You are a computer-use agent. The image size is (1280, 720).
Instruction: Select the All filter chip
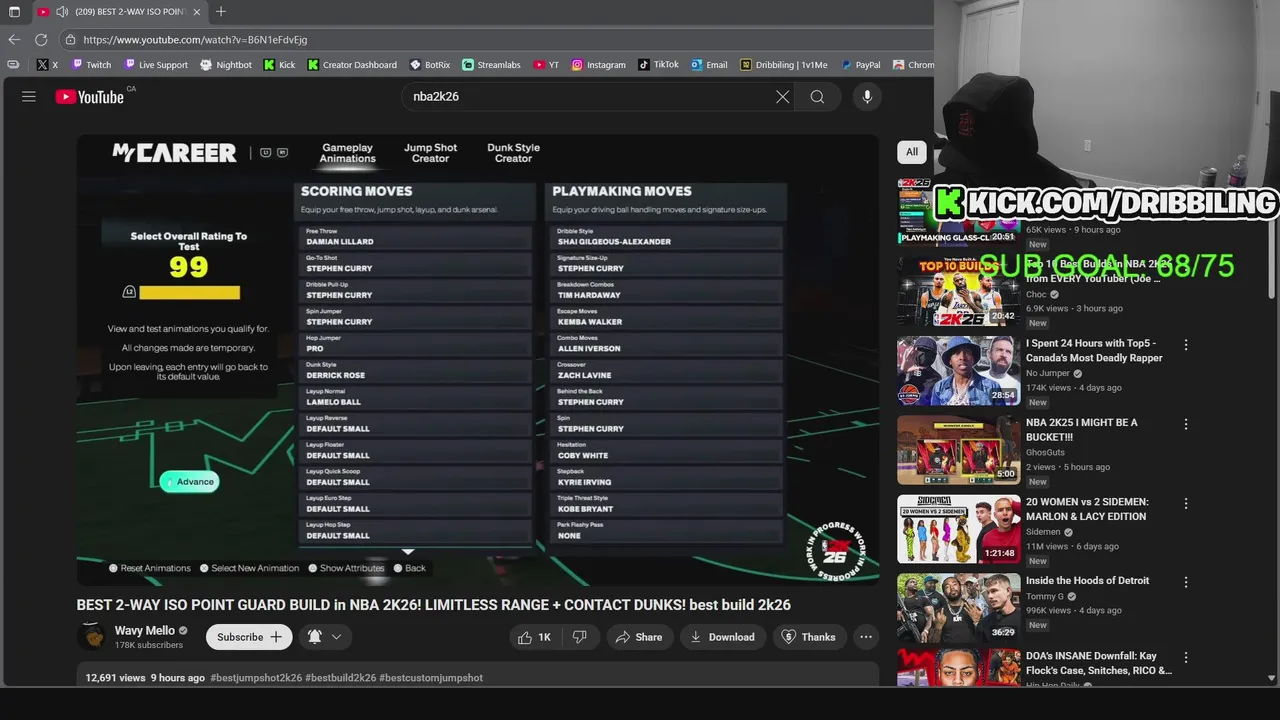click(x=912, y=152)
